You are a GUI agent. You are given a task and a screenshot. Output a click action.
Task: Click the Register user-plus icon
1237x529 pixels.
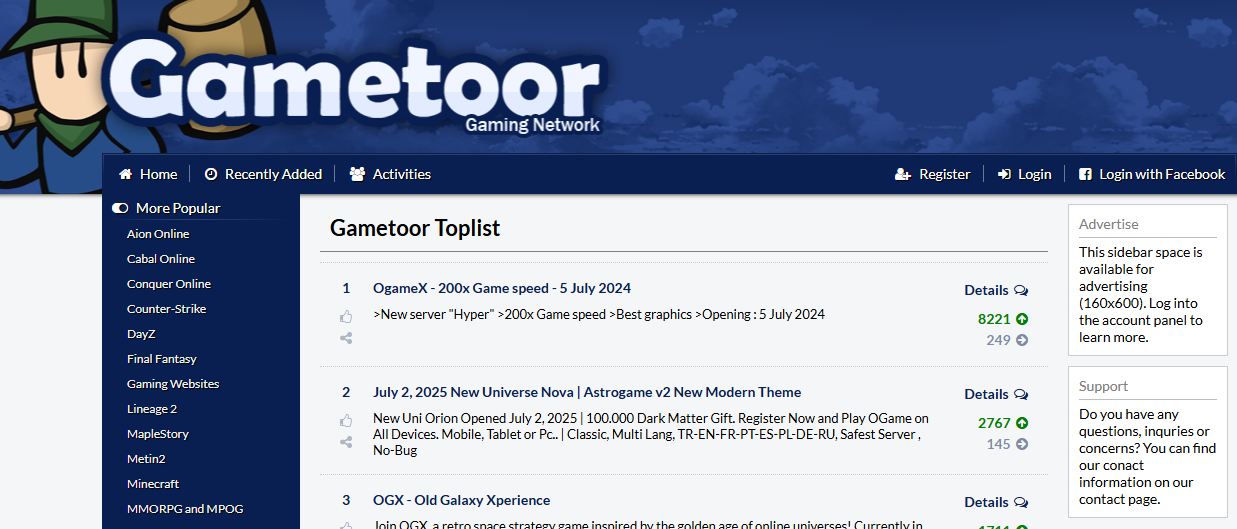[903, 174]
